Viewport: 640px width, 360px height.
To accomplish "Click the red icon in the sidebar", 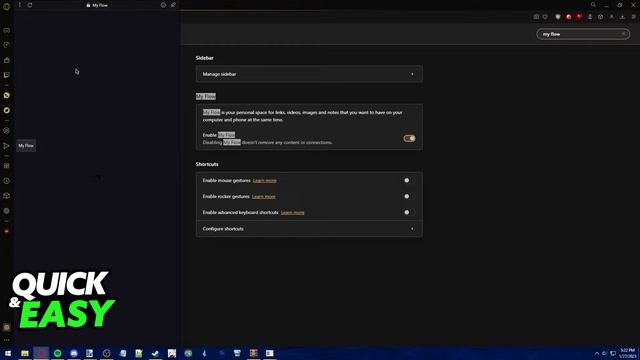I will click(7, 231).
